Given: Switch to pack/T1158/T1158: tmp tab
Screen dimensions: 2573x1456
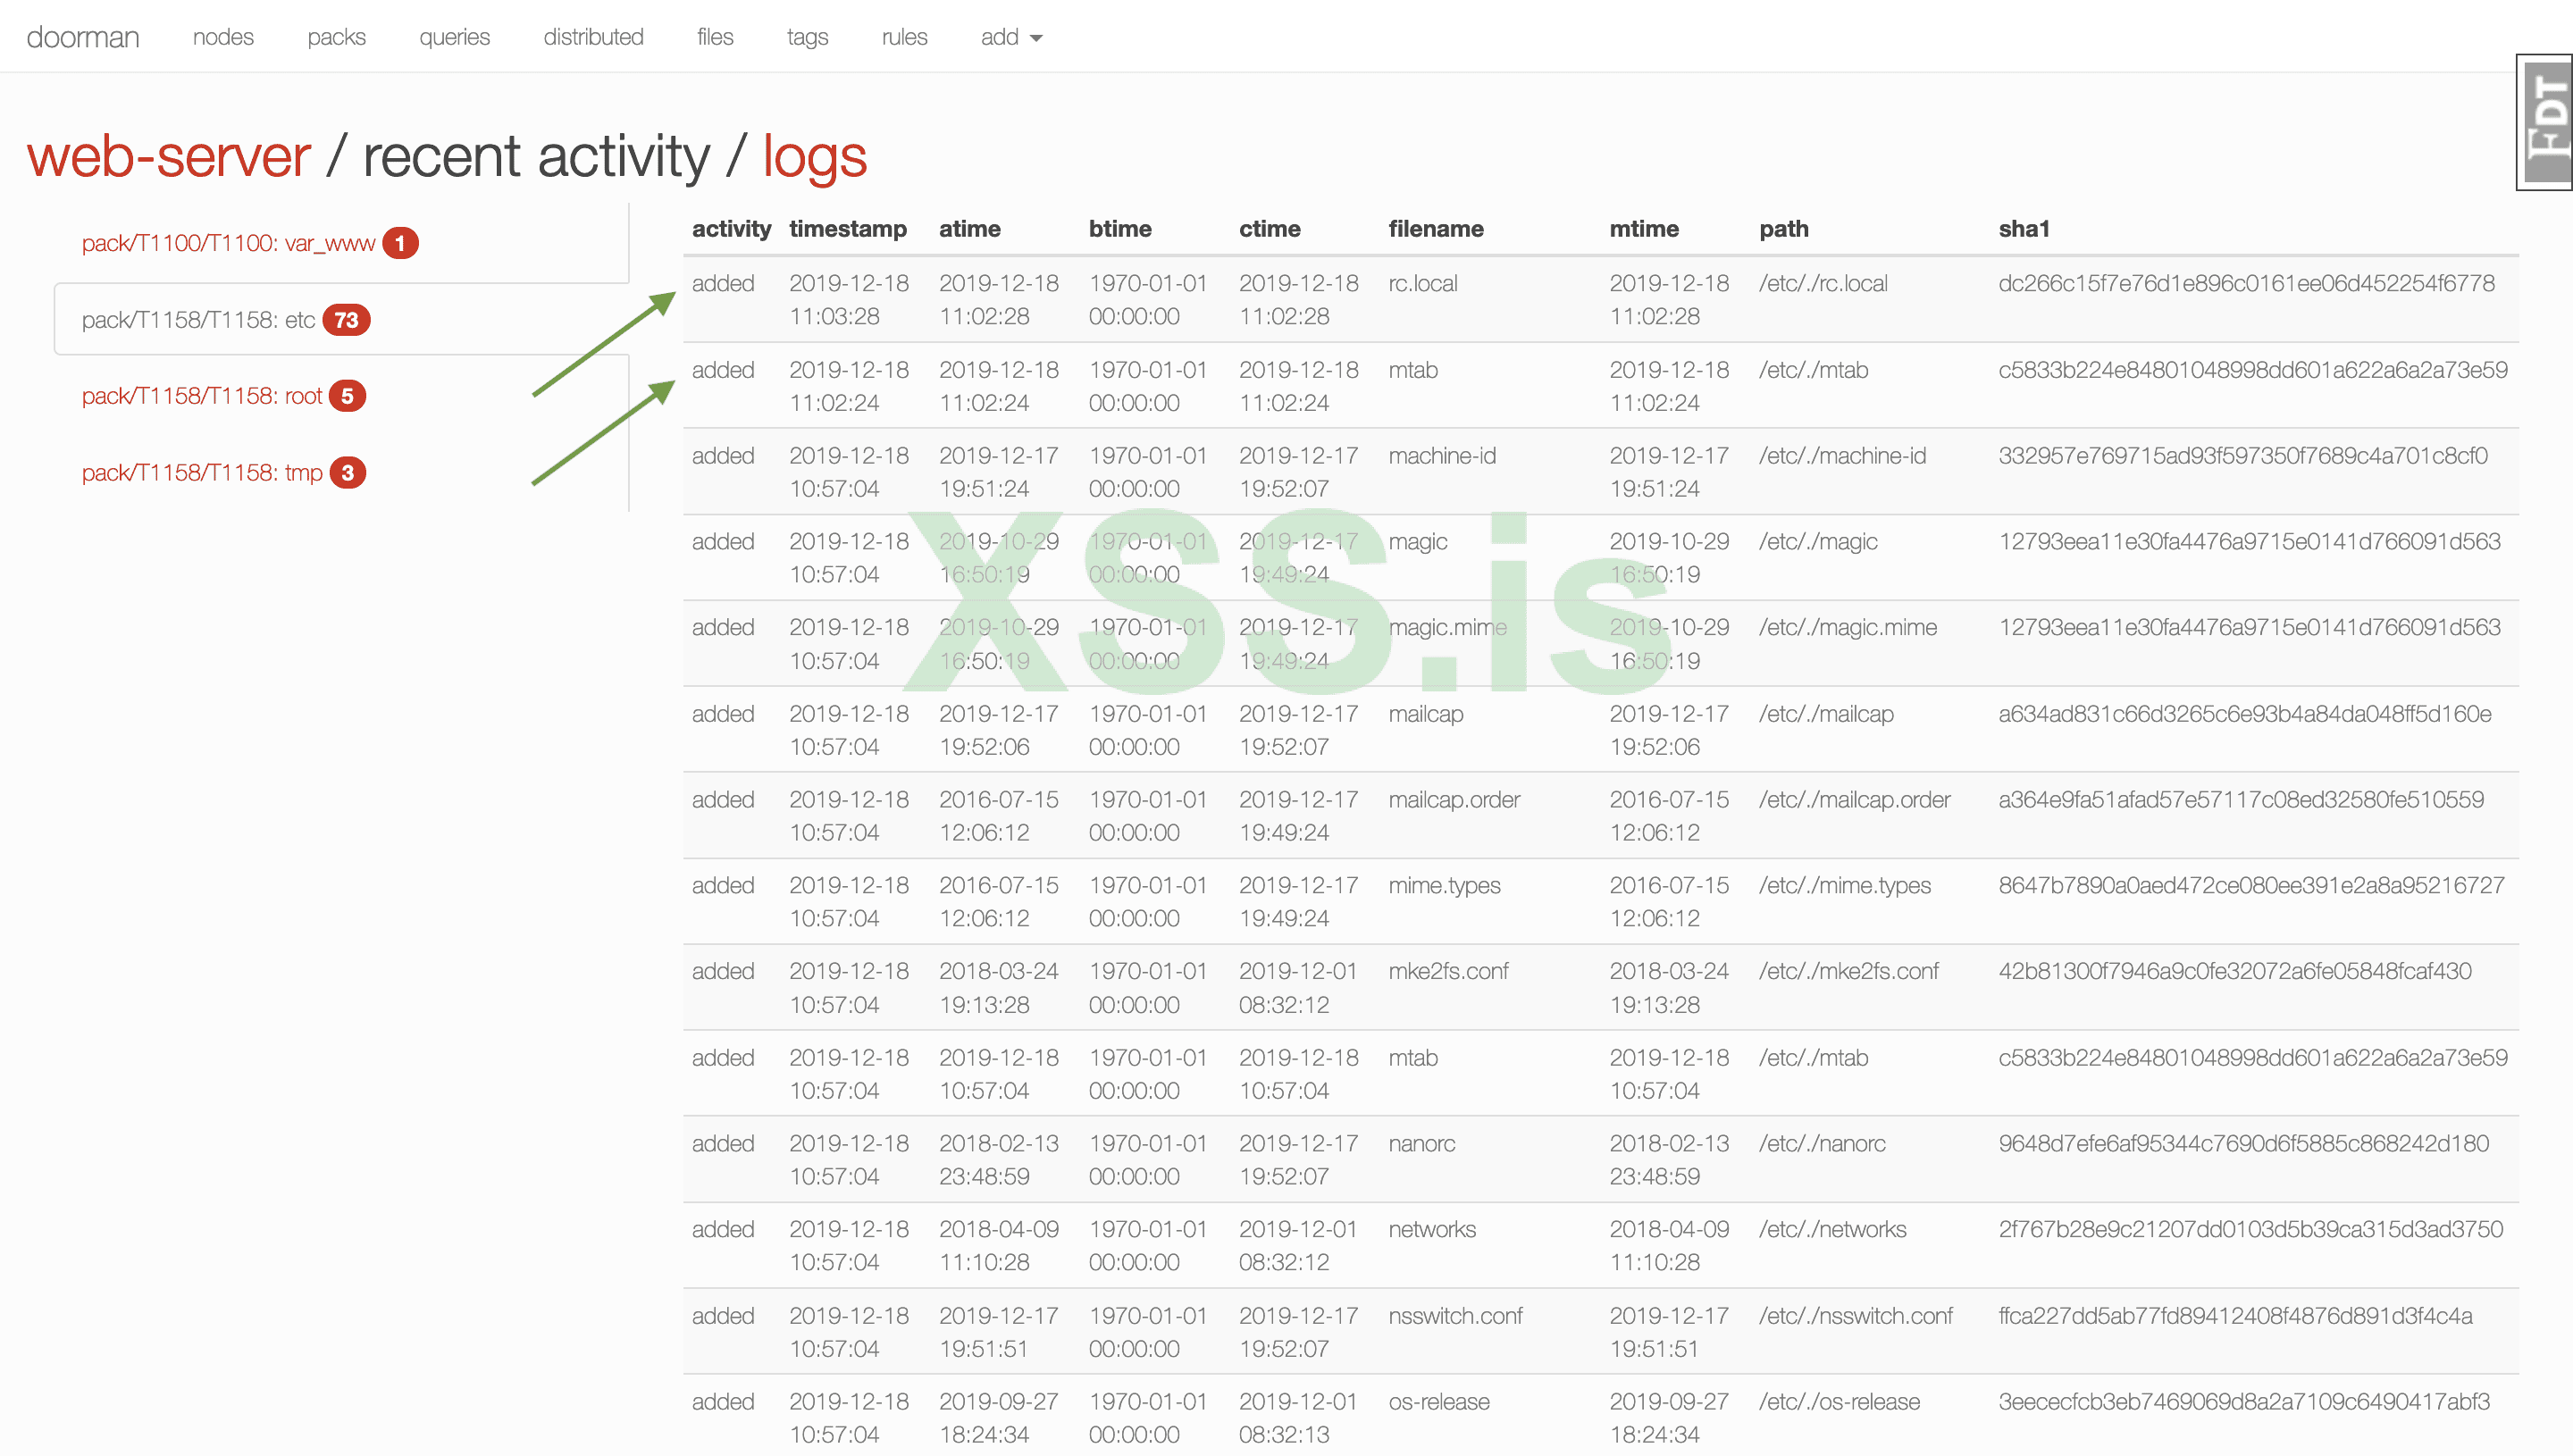Looking at the screenshot, I should (202, 473).
